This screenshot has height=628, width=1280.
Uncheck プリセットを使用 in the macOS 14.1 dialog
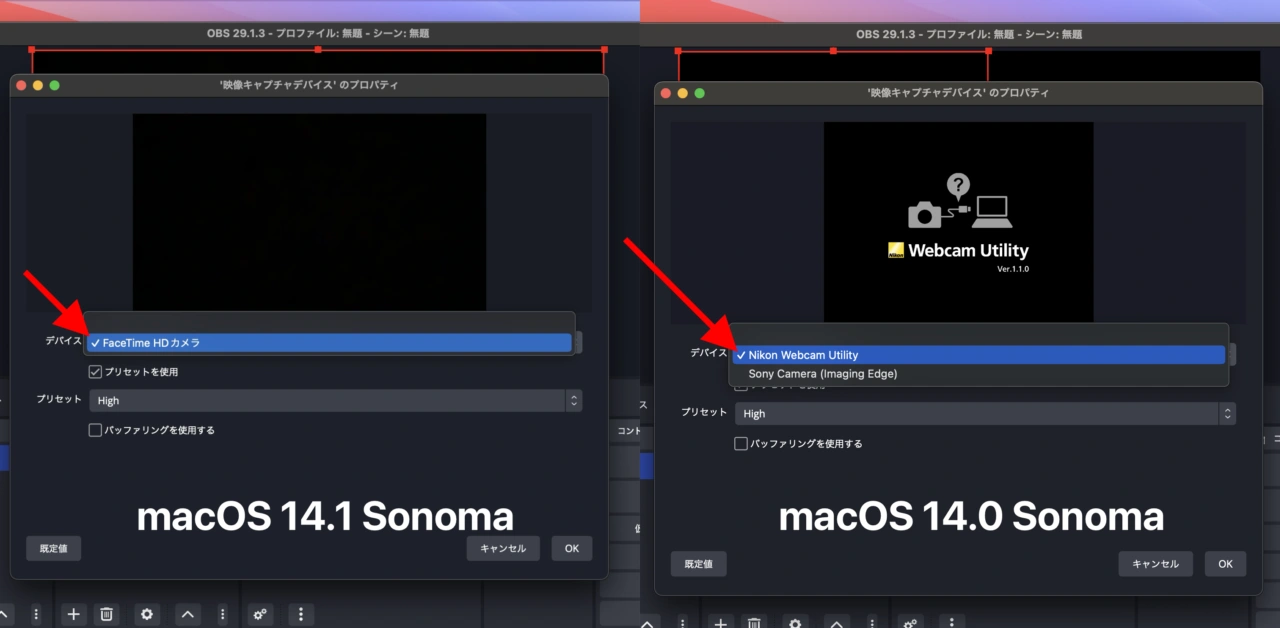[x=95, y=372]
